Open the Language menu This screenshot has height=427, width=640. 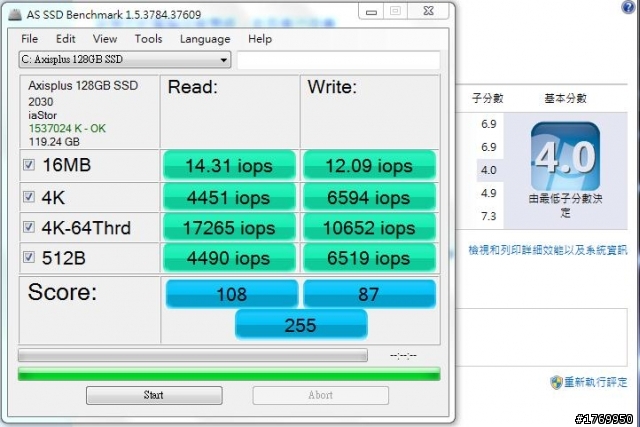point(205,39)
